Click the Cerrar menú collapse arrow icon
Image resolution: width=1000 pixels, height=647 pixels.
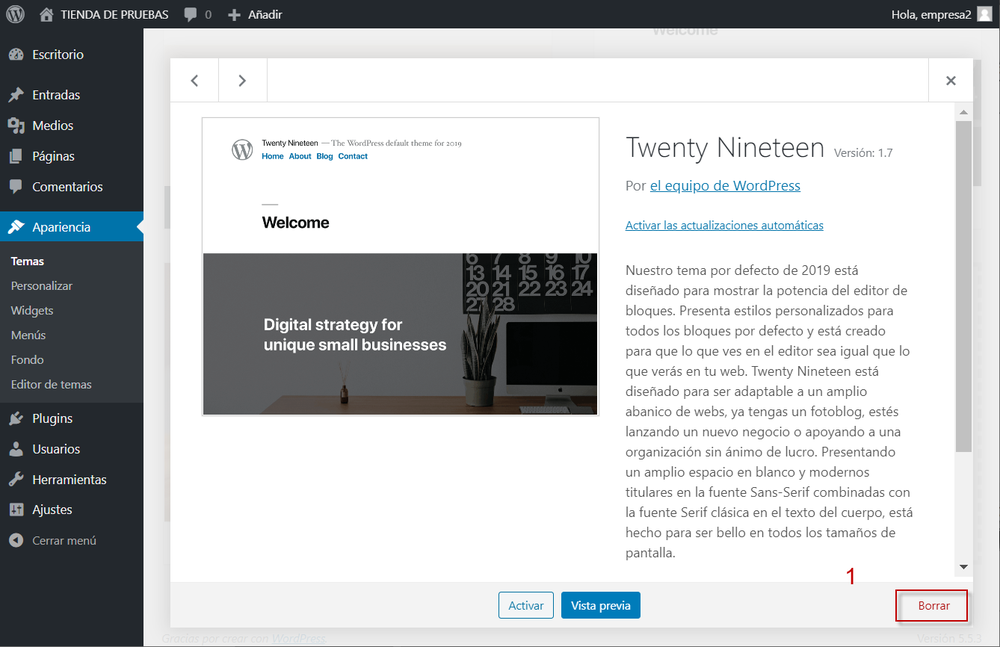coord(17,540)
